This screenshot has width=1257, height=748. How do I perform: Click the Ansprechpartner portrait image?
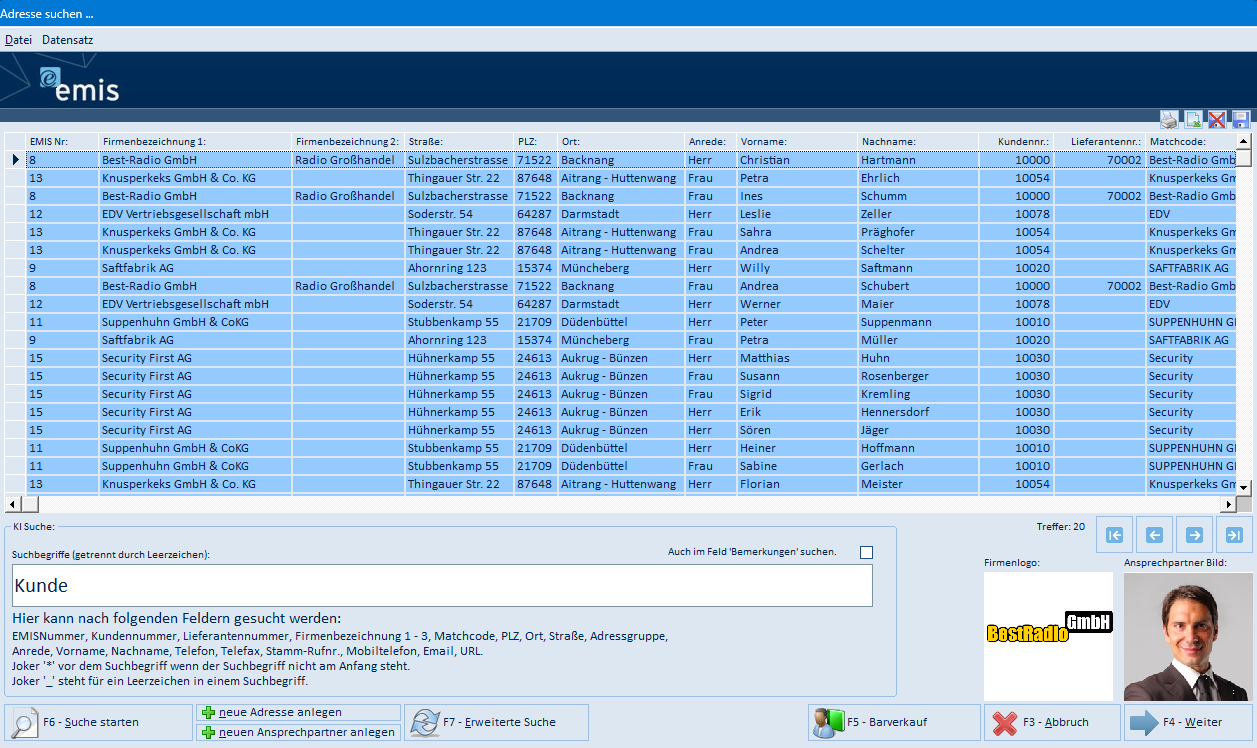tap(1188, 636)
